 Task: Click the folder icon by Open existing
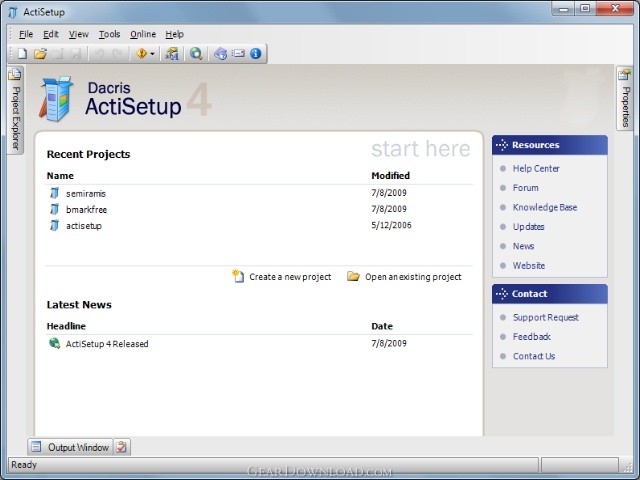pyautogui.click(x=353, y=276)
